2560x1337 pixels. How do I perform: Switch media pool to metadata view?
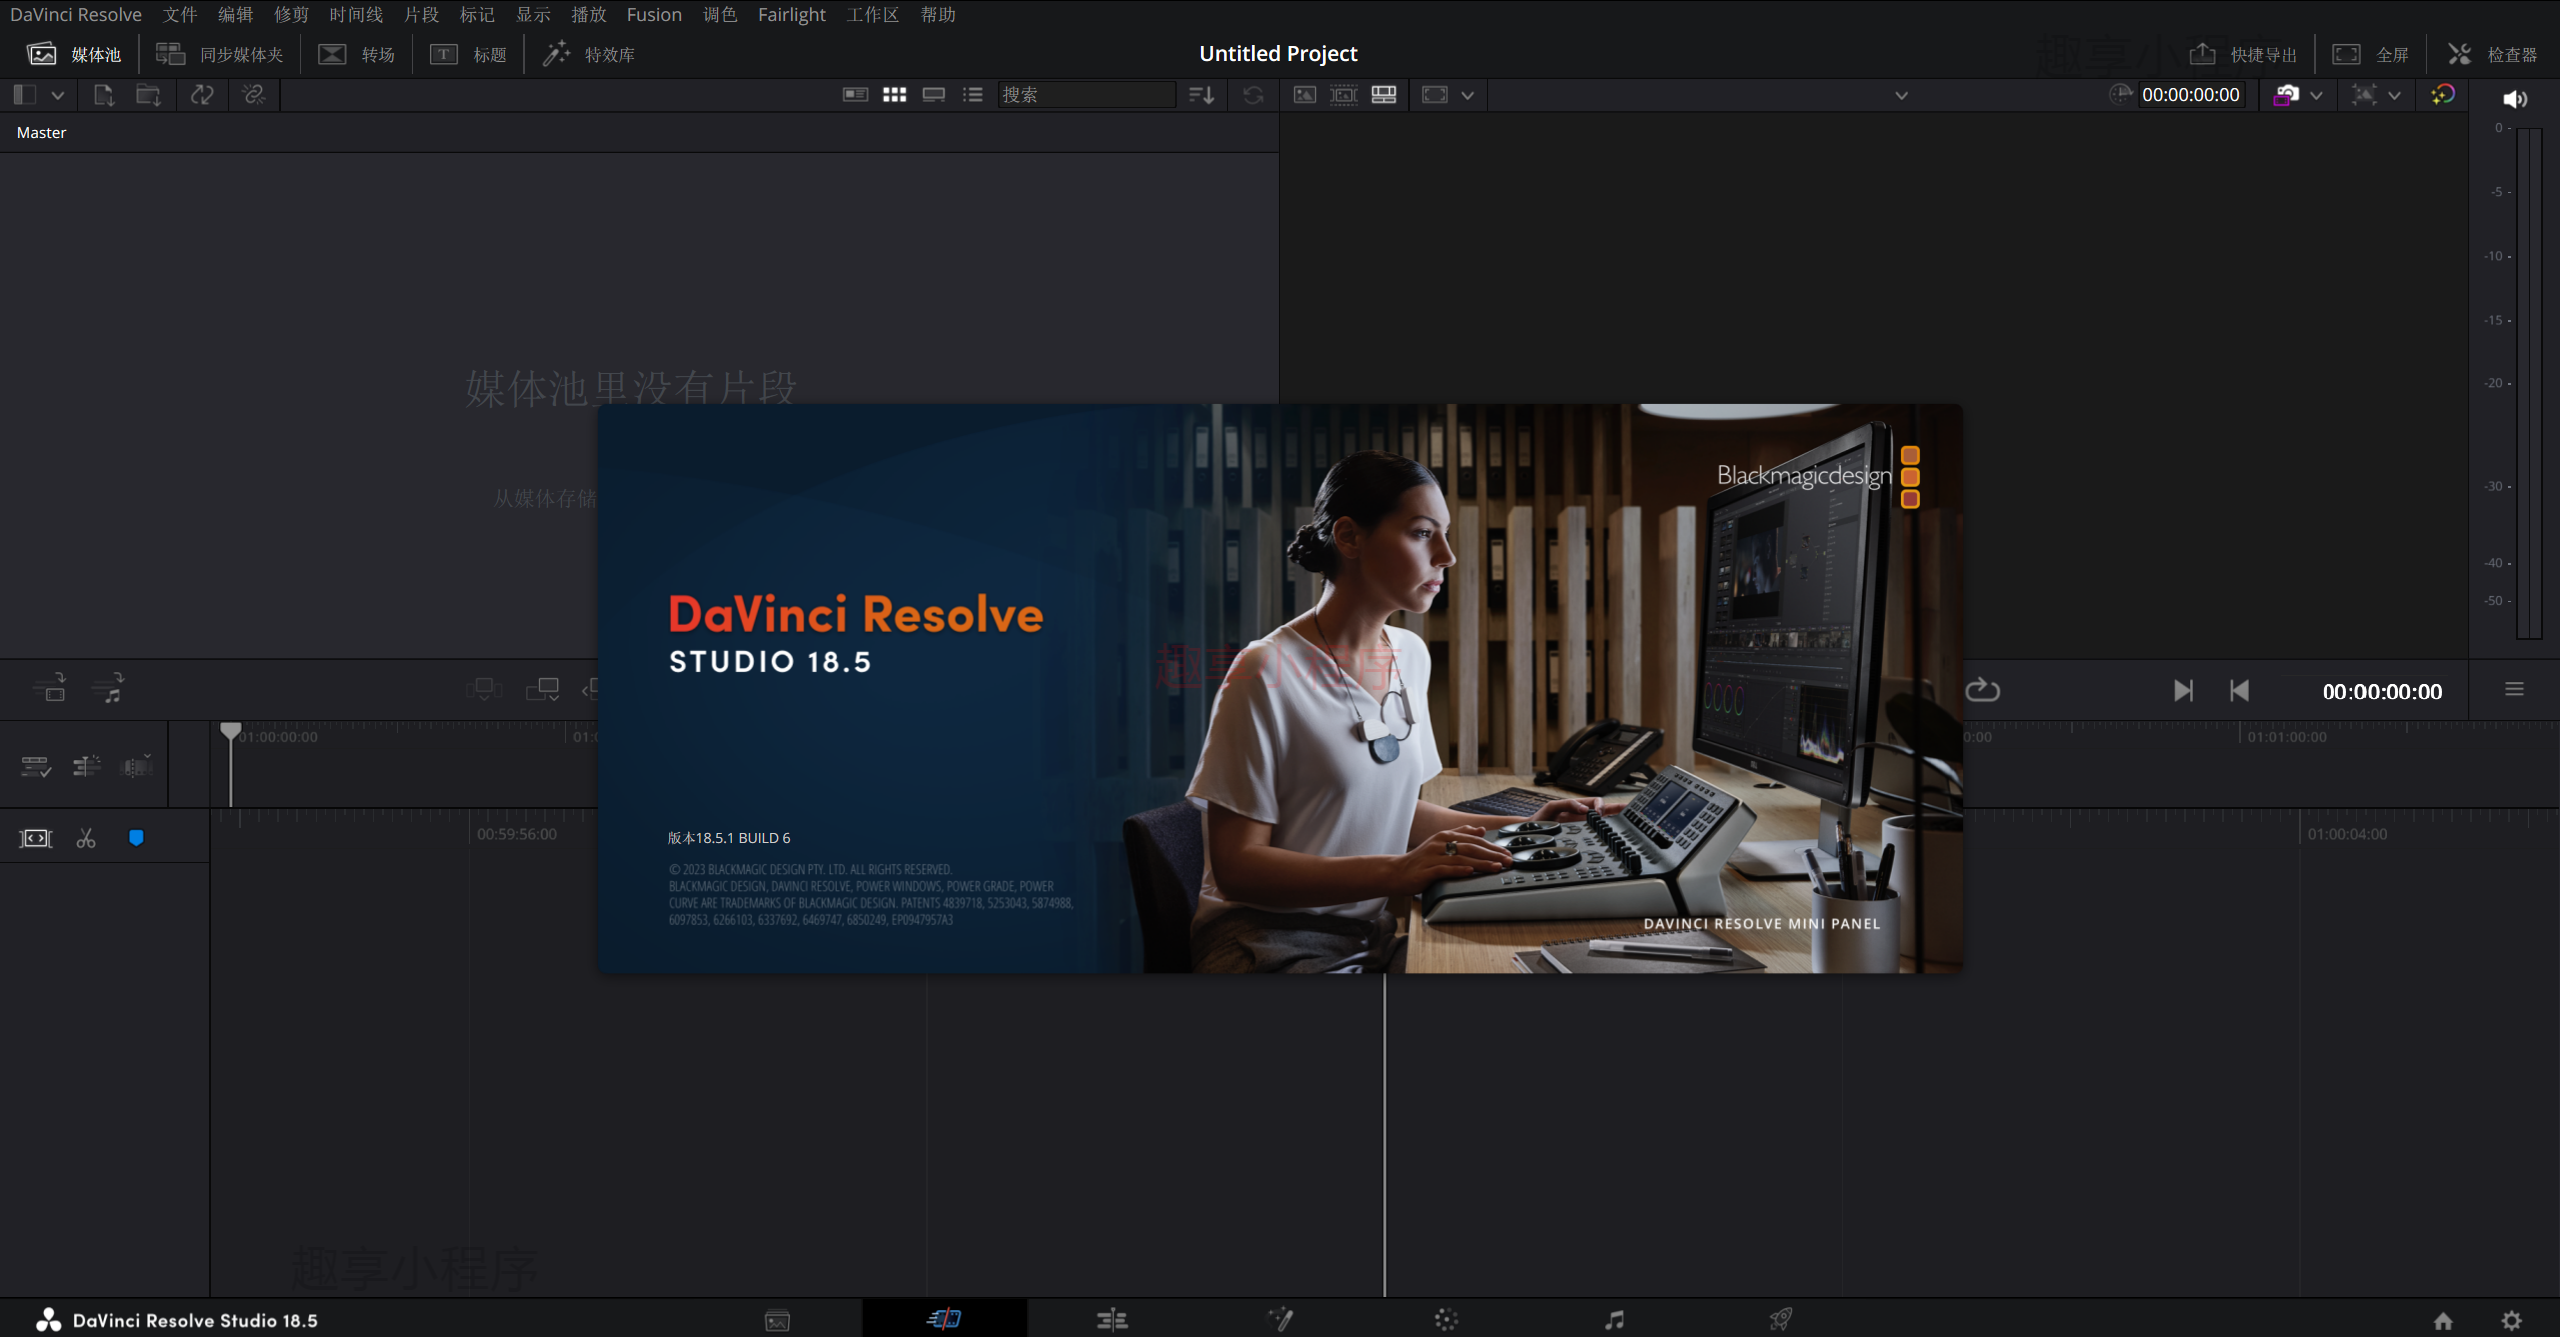tap(855, 95)
